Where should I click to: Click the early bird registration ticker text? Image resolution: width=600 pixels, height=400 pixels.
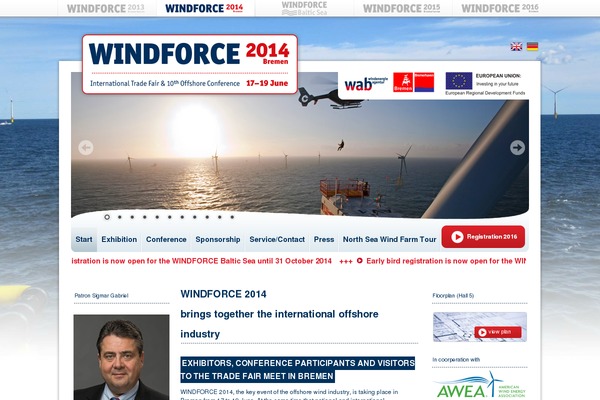coord(446,261)
